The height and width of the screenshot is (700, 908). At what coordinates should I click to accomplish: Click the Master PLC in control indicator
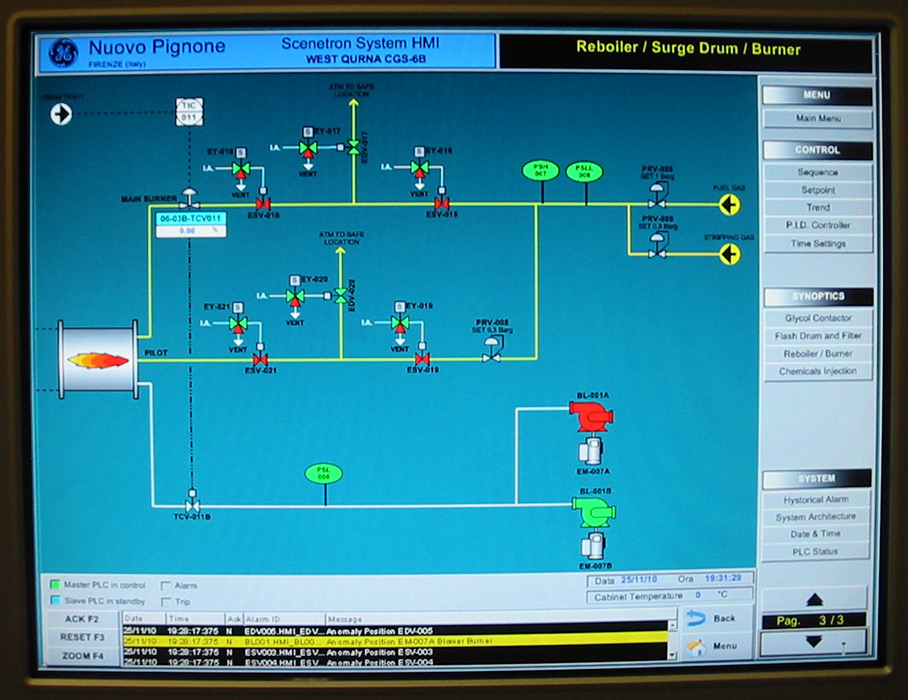coord(55,584)
